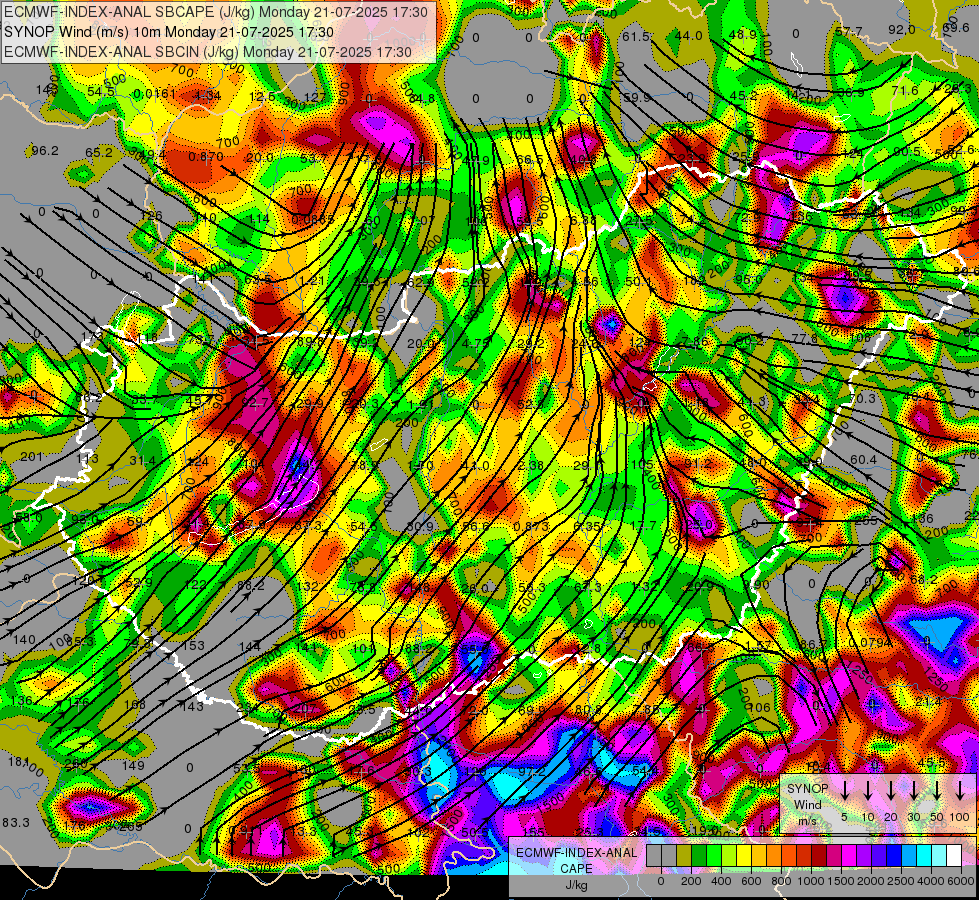The height and width of the screenshot is (900, 979).
Task: Click the map value 30.9
Action: pos(420,527)
